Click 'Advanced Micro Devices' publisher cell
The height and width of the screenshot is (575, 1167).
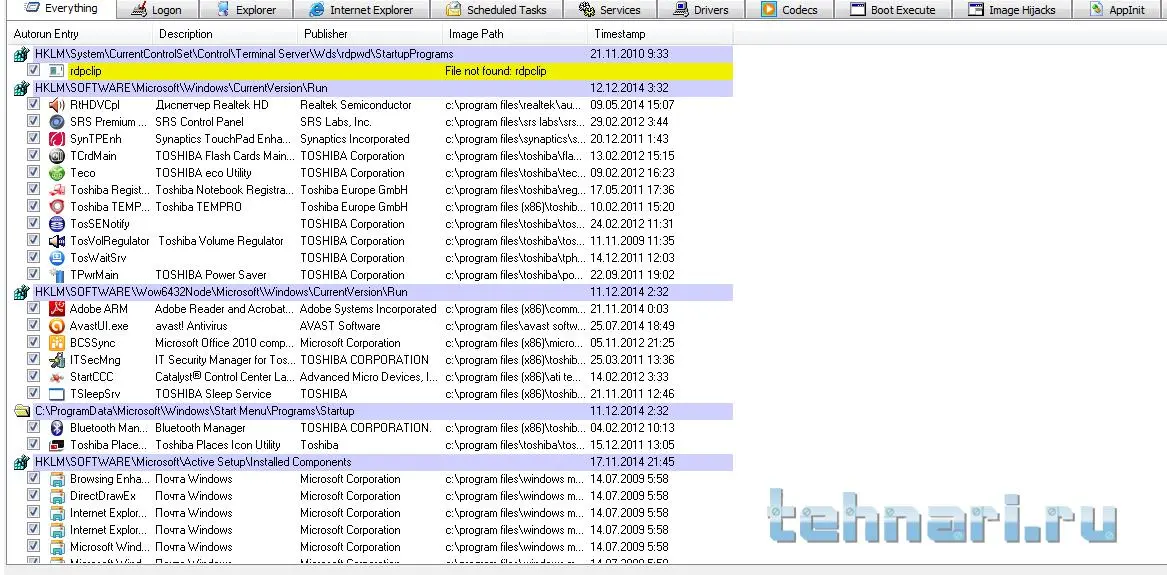[x=369, y=377]
